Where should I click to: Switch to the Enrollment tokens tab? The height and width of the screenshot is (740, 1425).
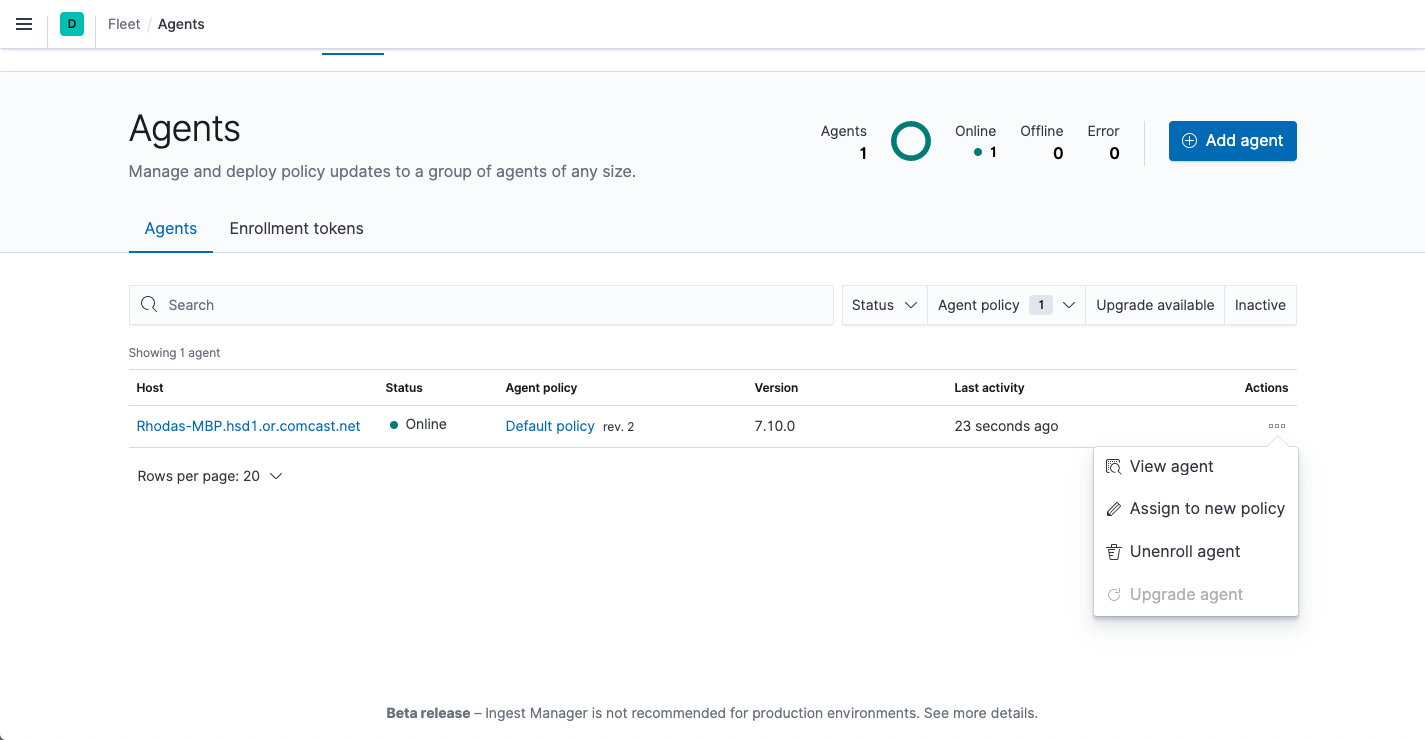point(296,228)
